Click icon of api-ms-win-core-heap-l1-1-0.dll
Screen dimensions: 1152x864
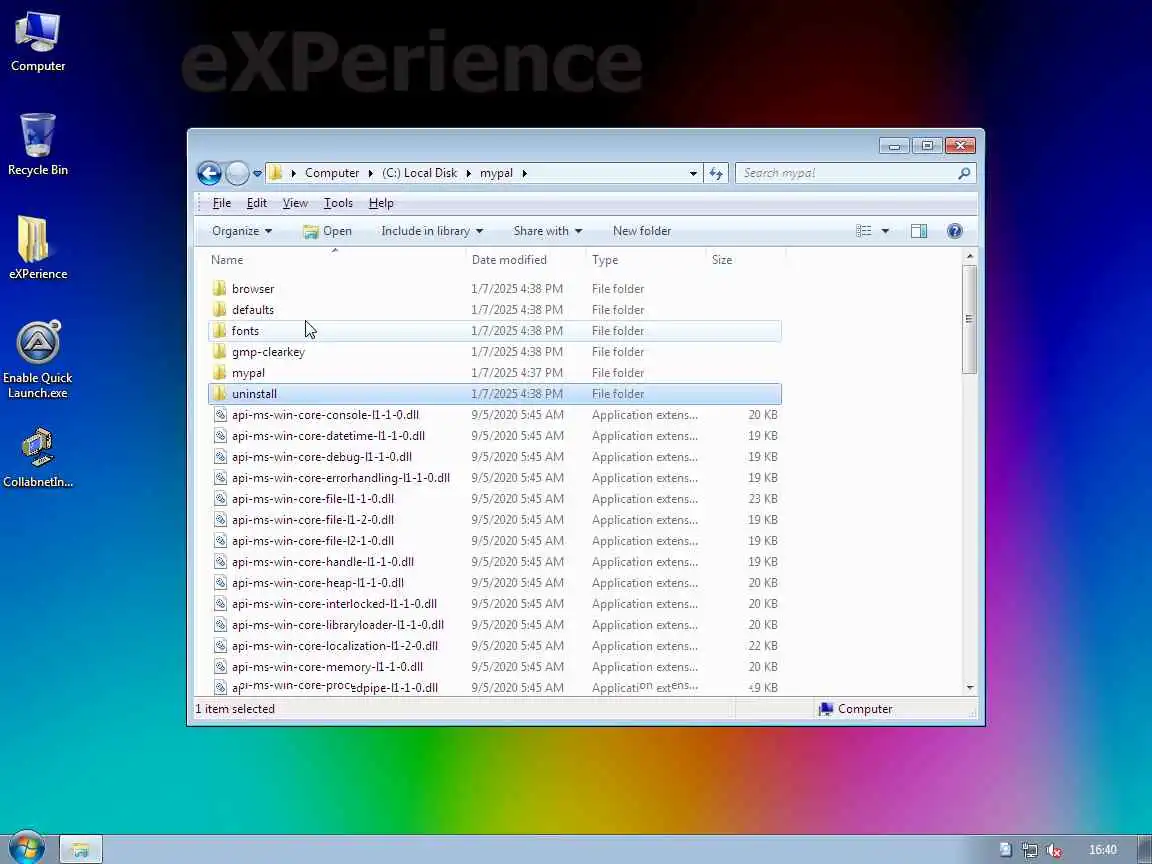[220, 583]
